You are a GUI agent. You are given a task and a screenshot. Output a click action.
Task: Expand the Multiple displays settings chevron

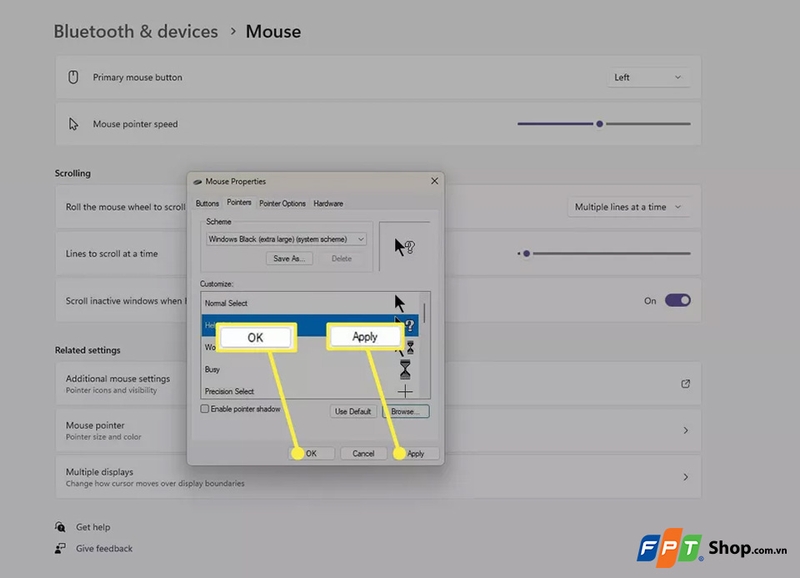[x=685, y=477]
